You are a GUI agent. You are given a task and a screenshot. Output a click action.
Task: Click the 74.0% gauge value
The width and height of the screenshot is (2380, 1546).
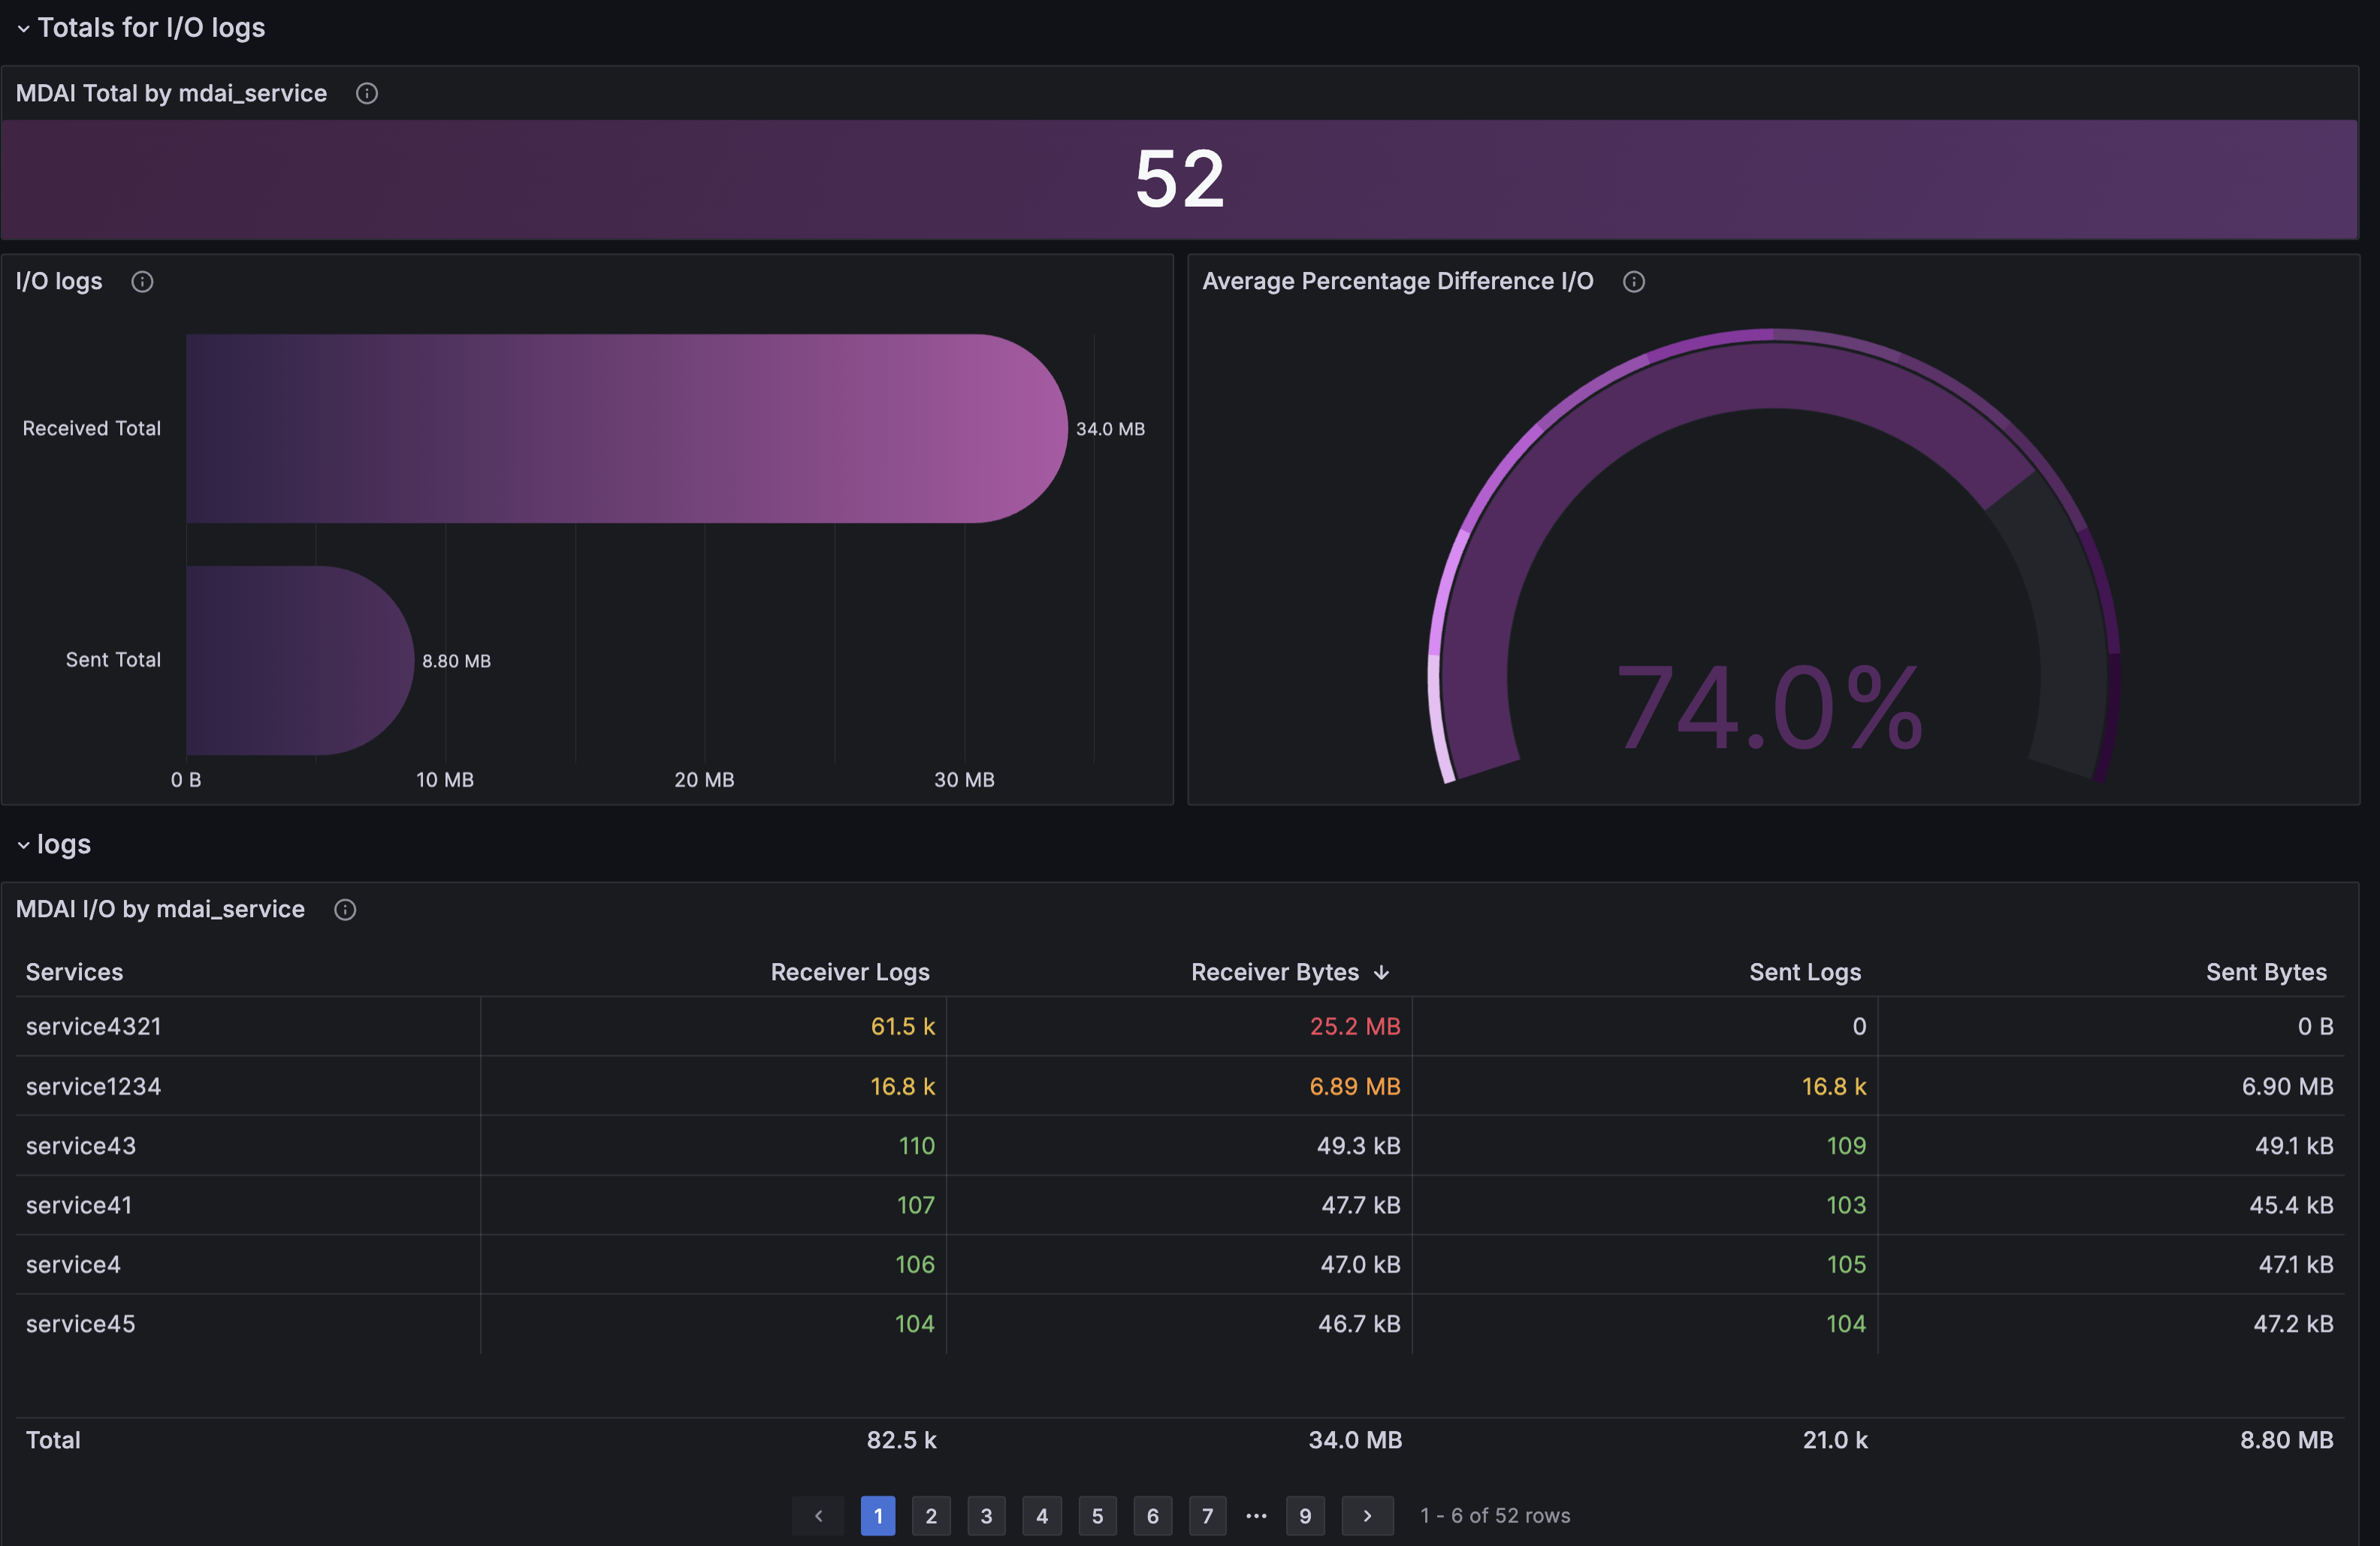click(x=1768, y=708)
